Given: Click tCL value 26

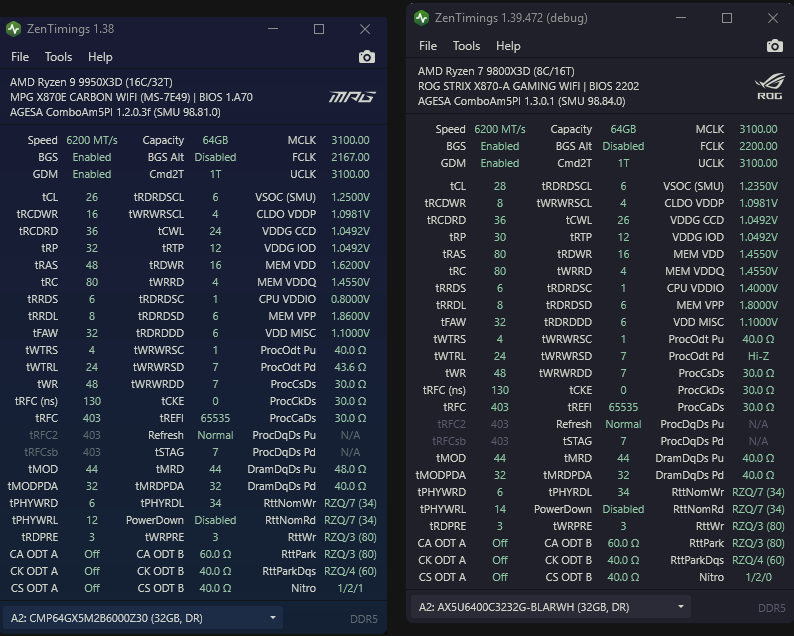Looking at the screenshot, I should [x=92, y=197].
